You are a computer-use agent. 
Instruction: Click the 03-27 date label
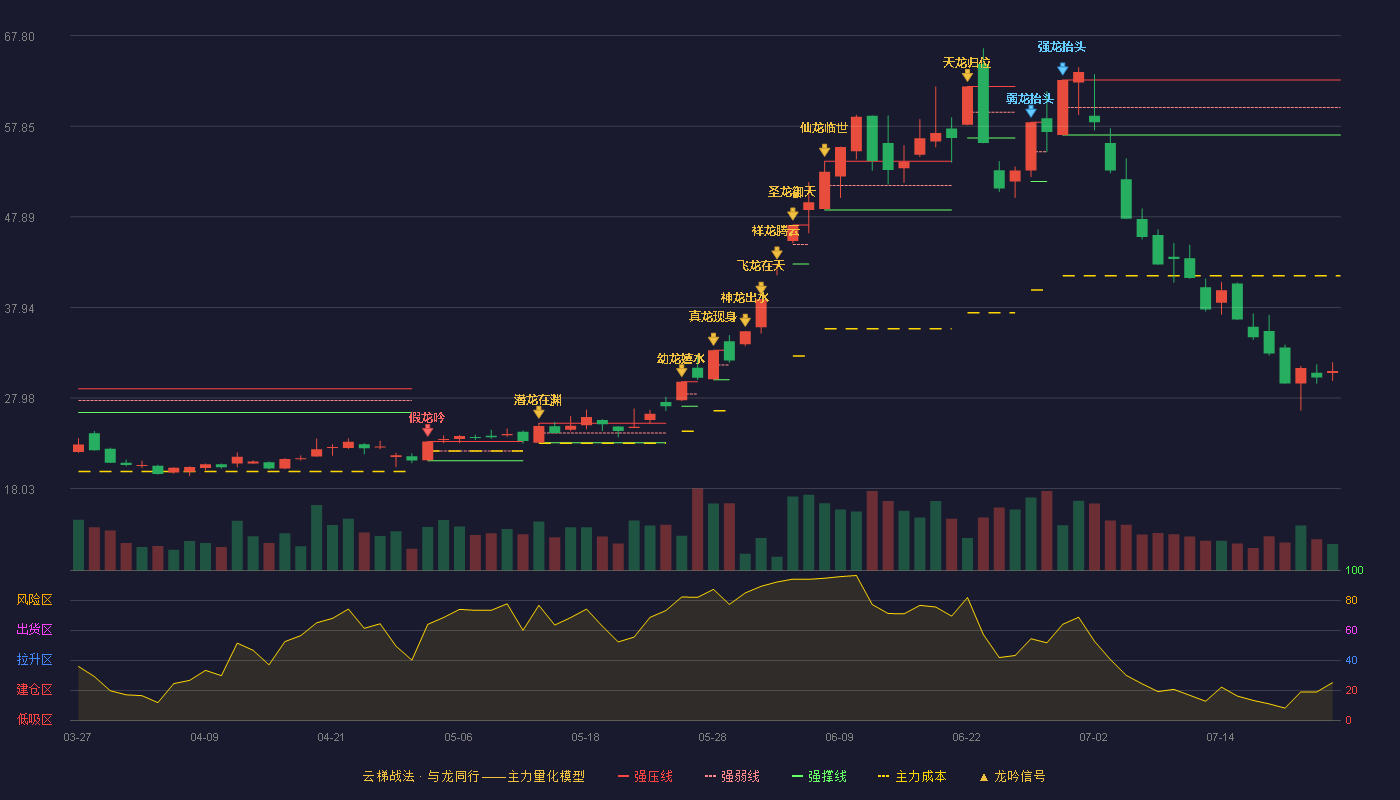click(78, 737)
